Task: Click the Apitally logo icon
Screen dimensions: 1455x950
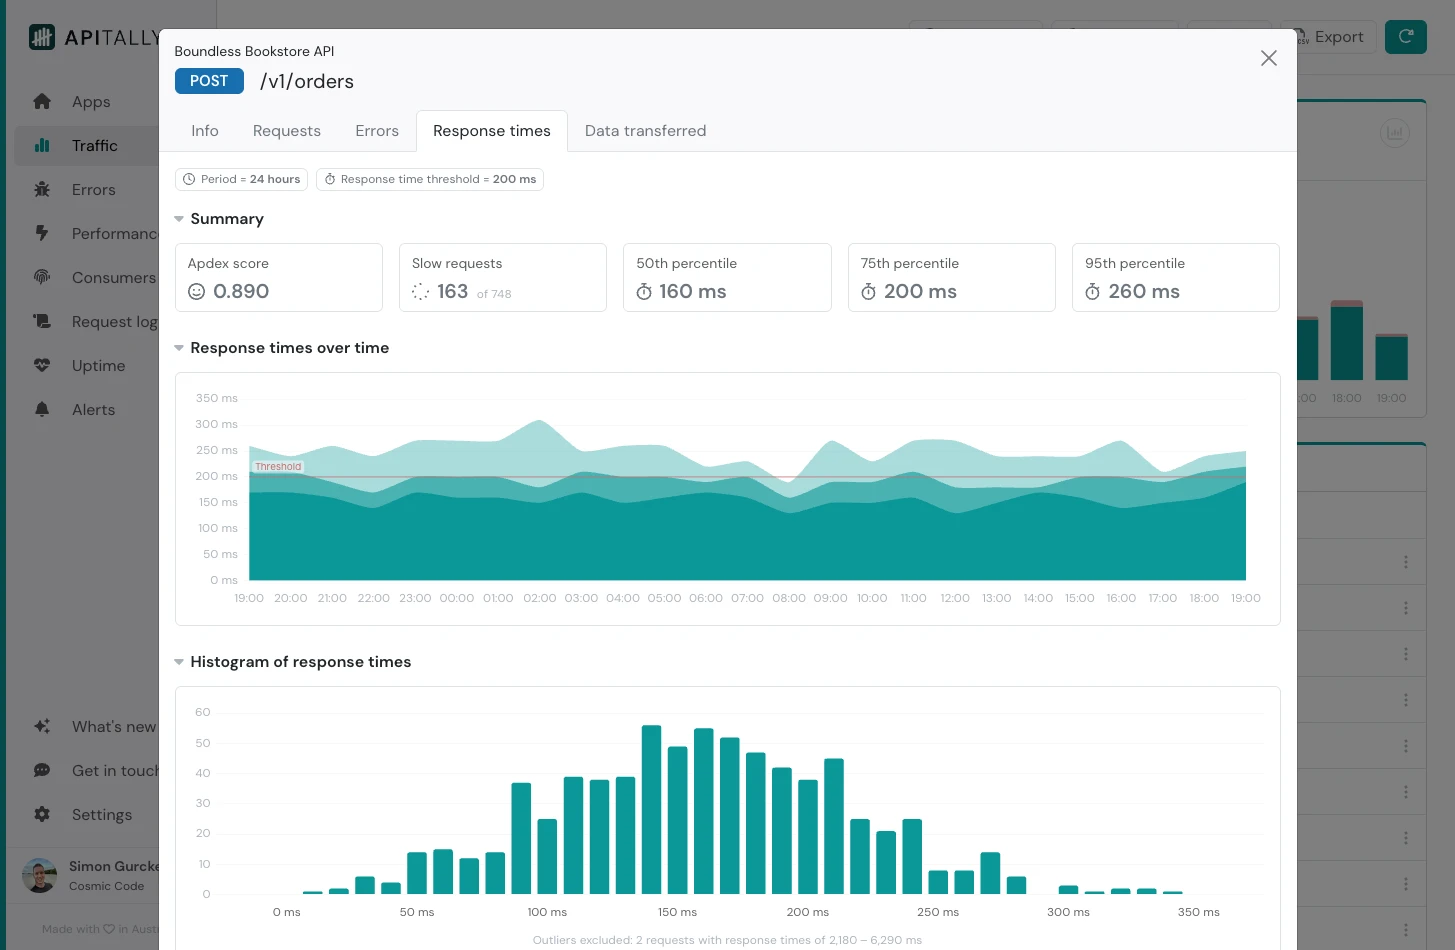Action: pyautogui.click(x=42, y=38)
